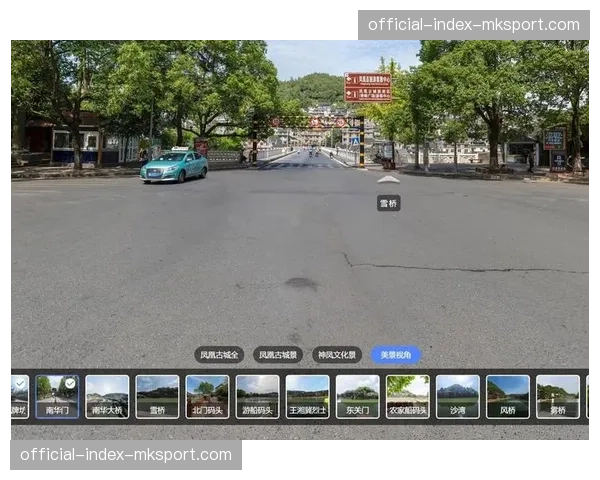
Task: Select the 北门码头 scene thumbnail
Action: (207, 396)
